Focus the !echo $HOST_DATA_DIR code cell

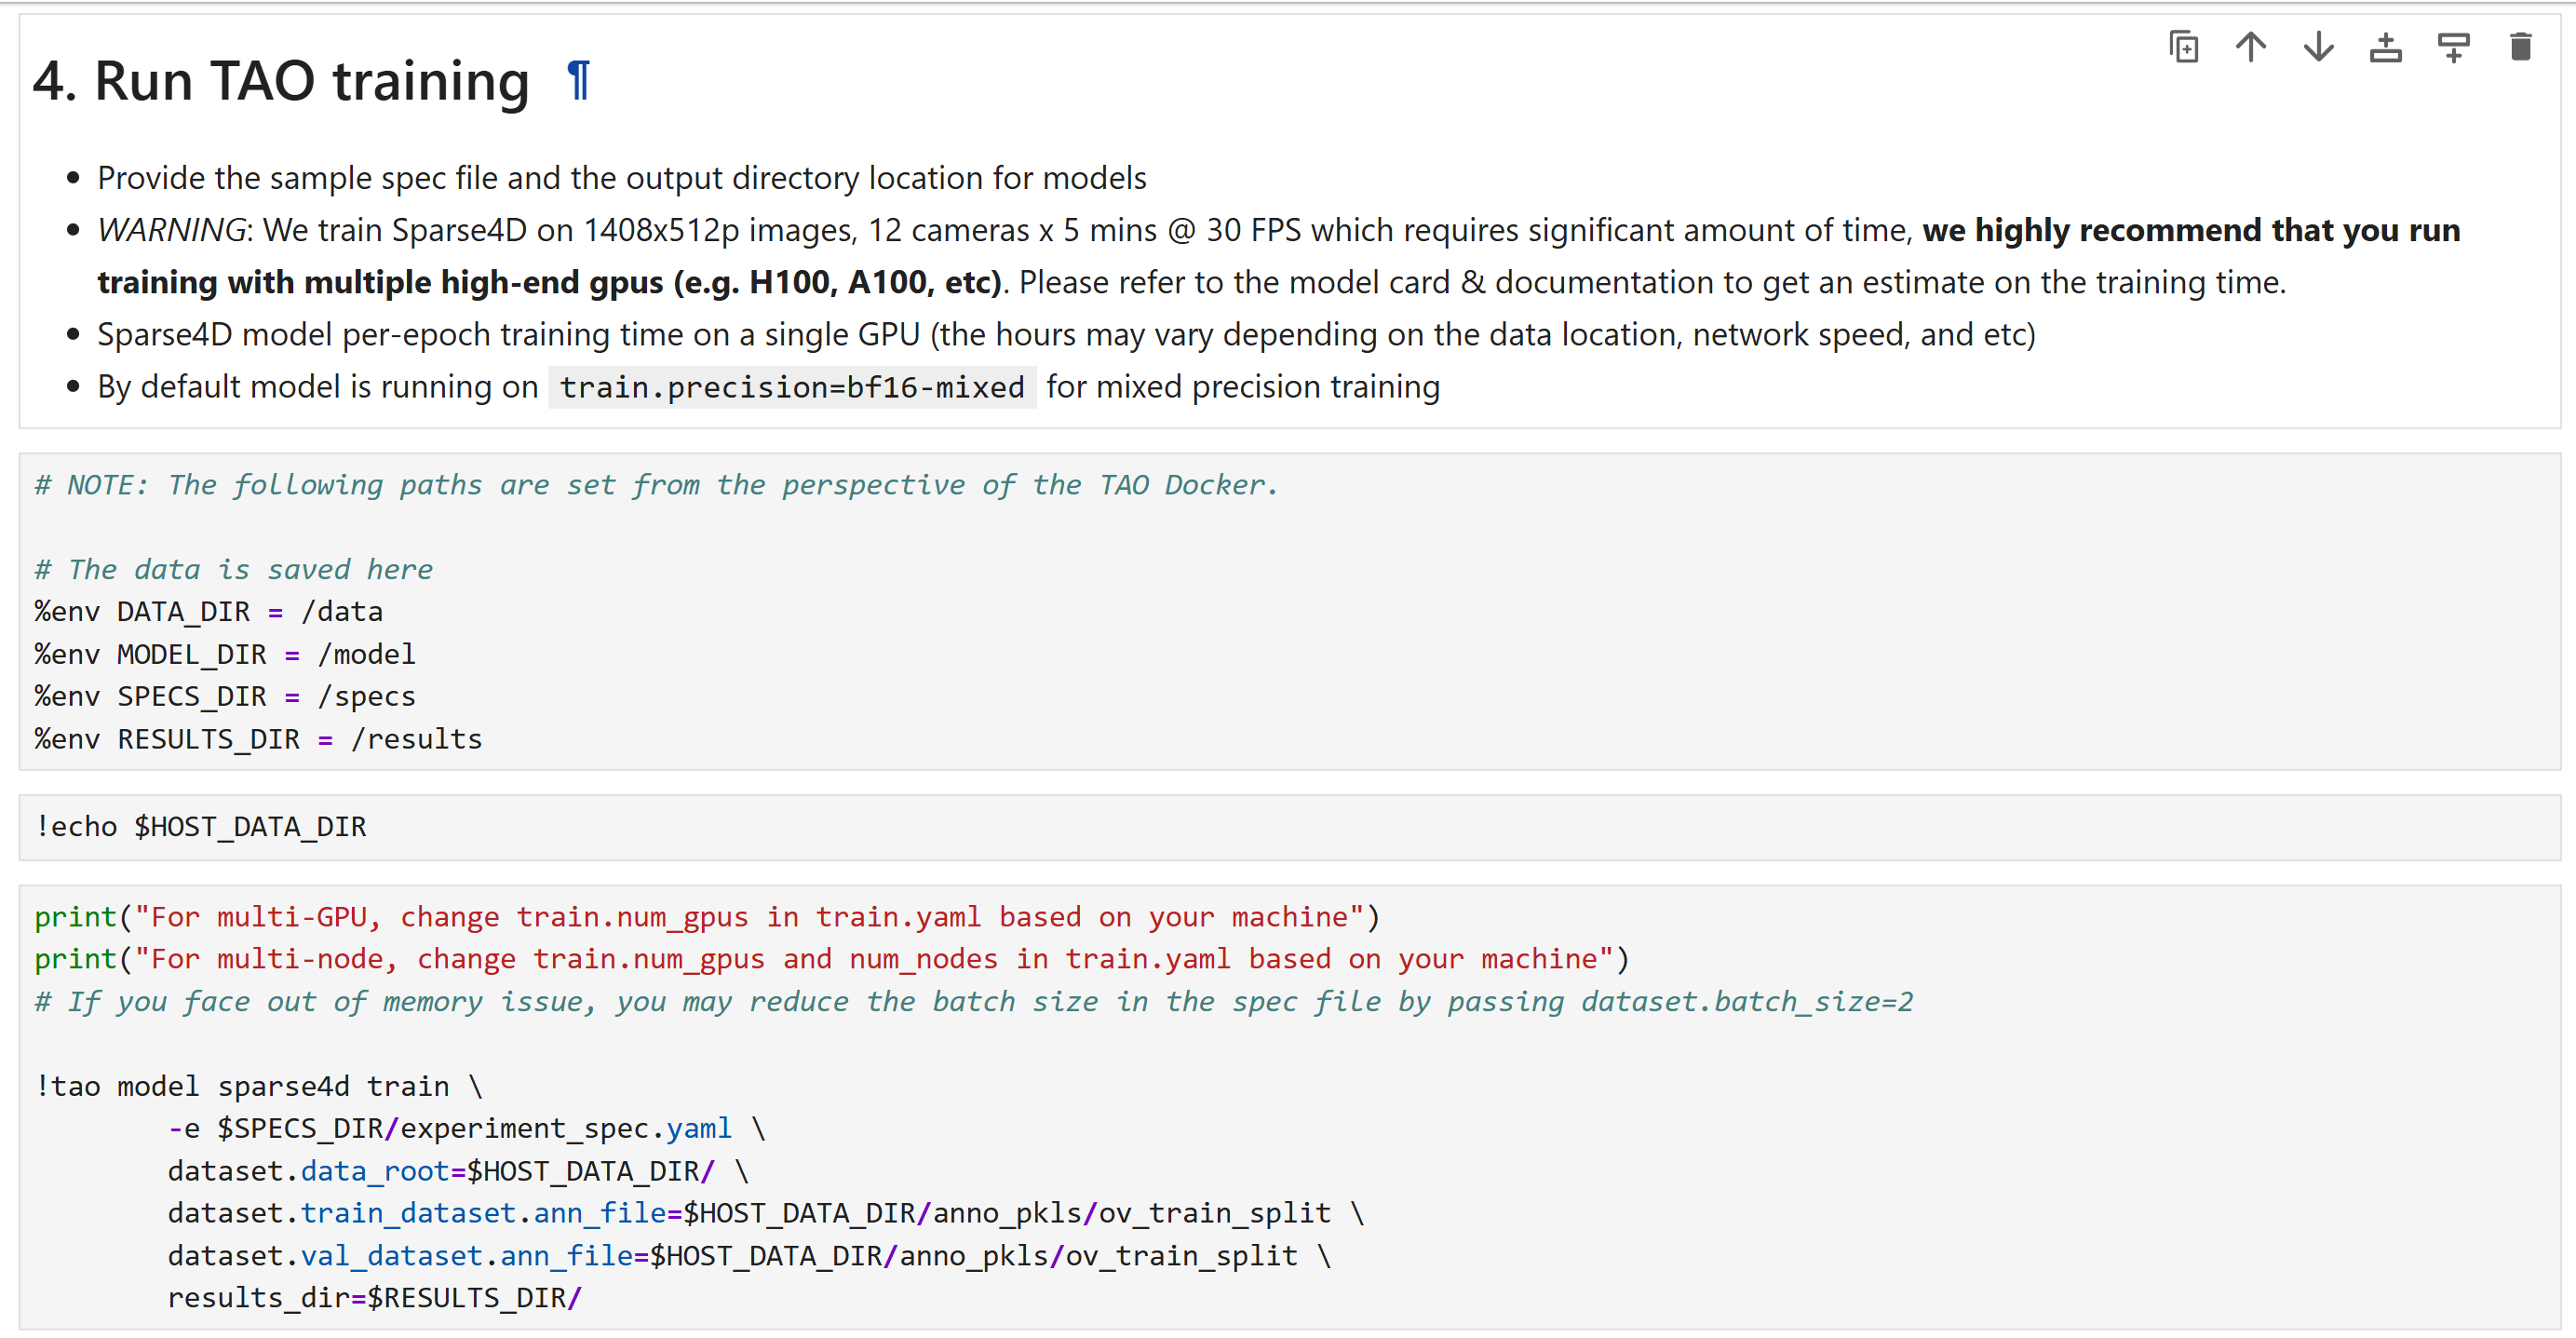[201, 827]
